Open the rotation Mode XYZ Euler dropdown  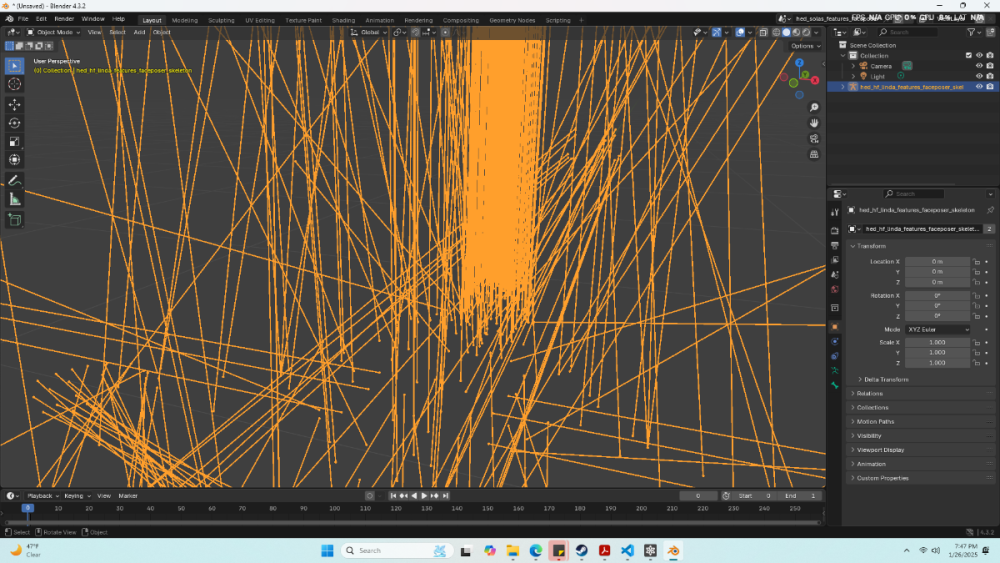tap(938, 329)
